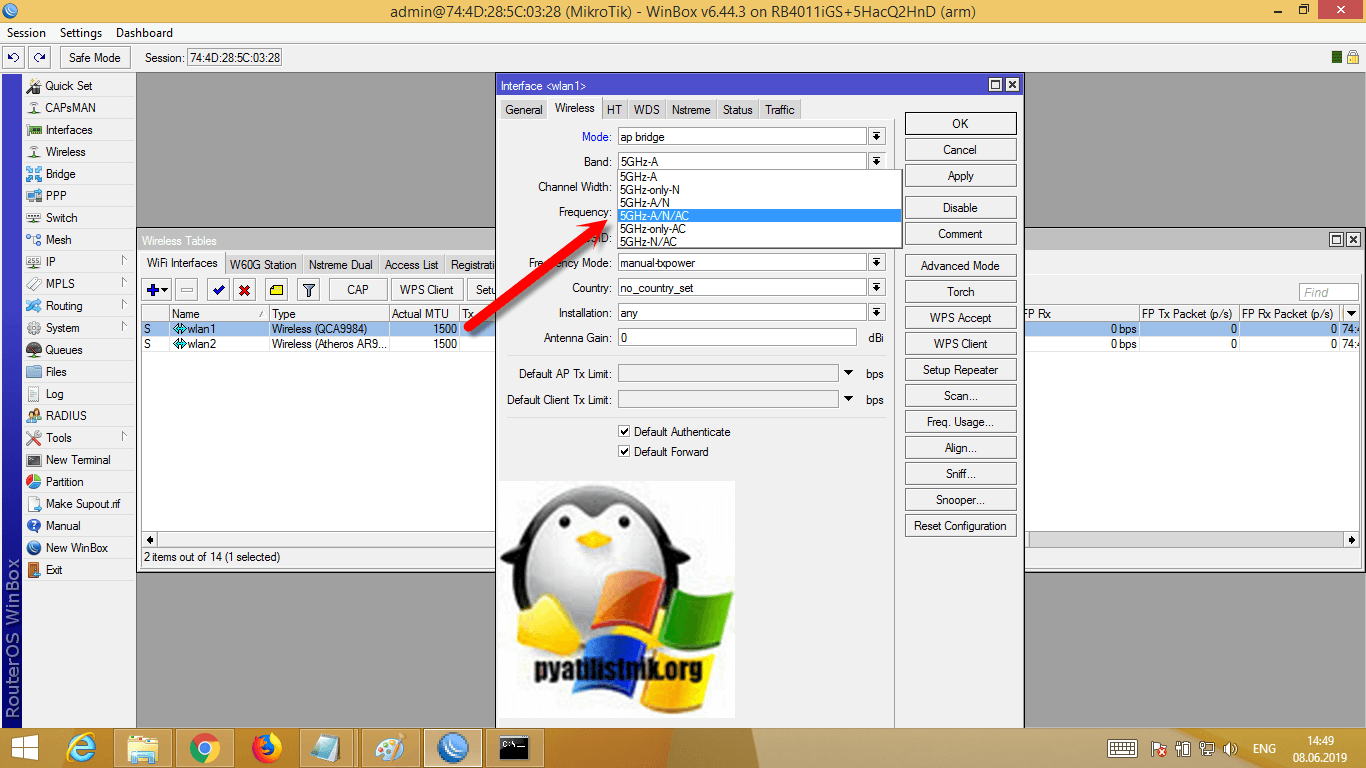Viewport: 1366px width, 768px height.
Task: Open the Country dropdown list
Action: pyautogui.click(x=876, y=288)
